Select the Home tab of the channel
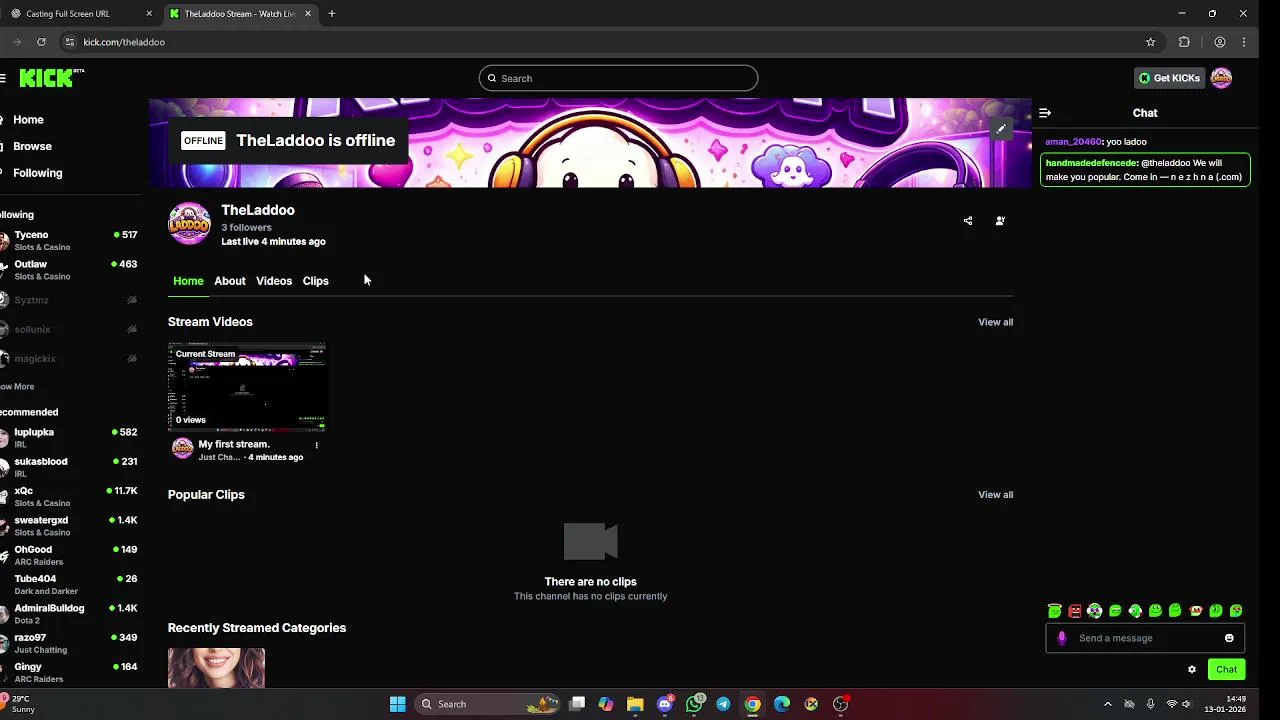The height and width of the screenshot is (720, 1280). click(188, 281)
